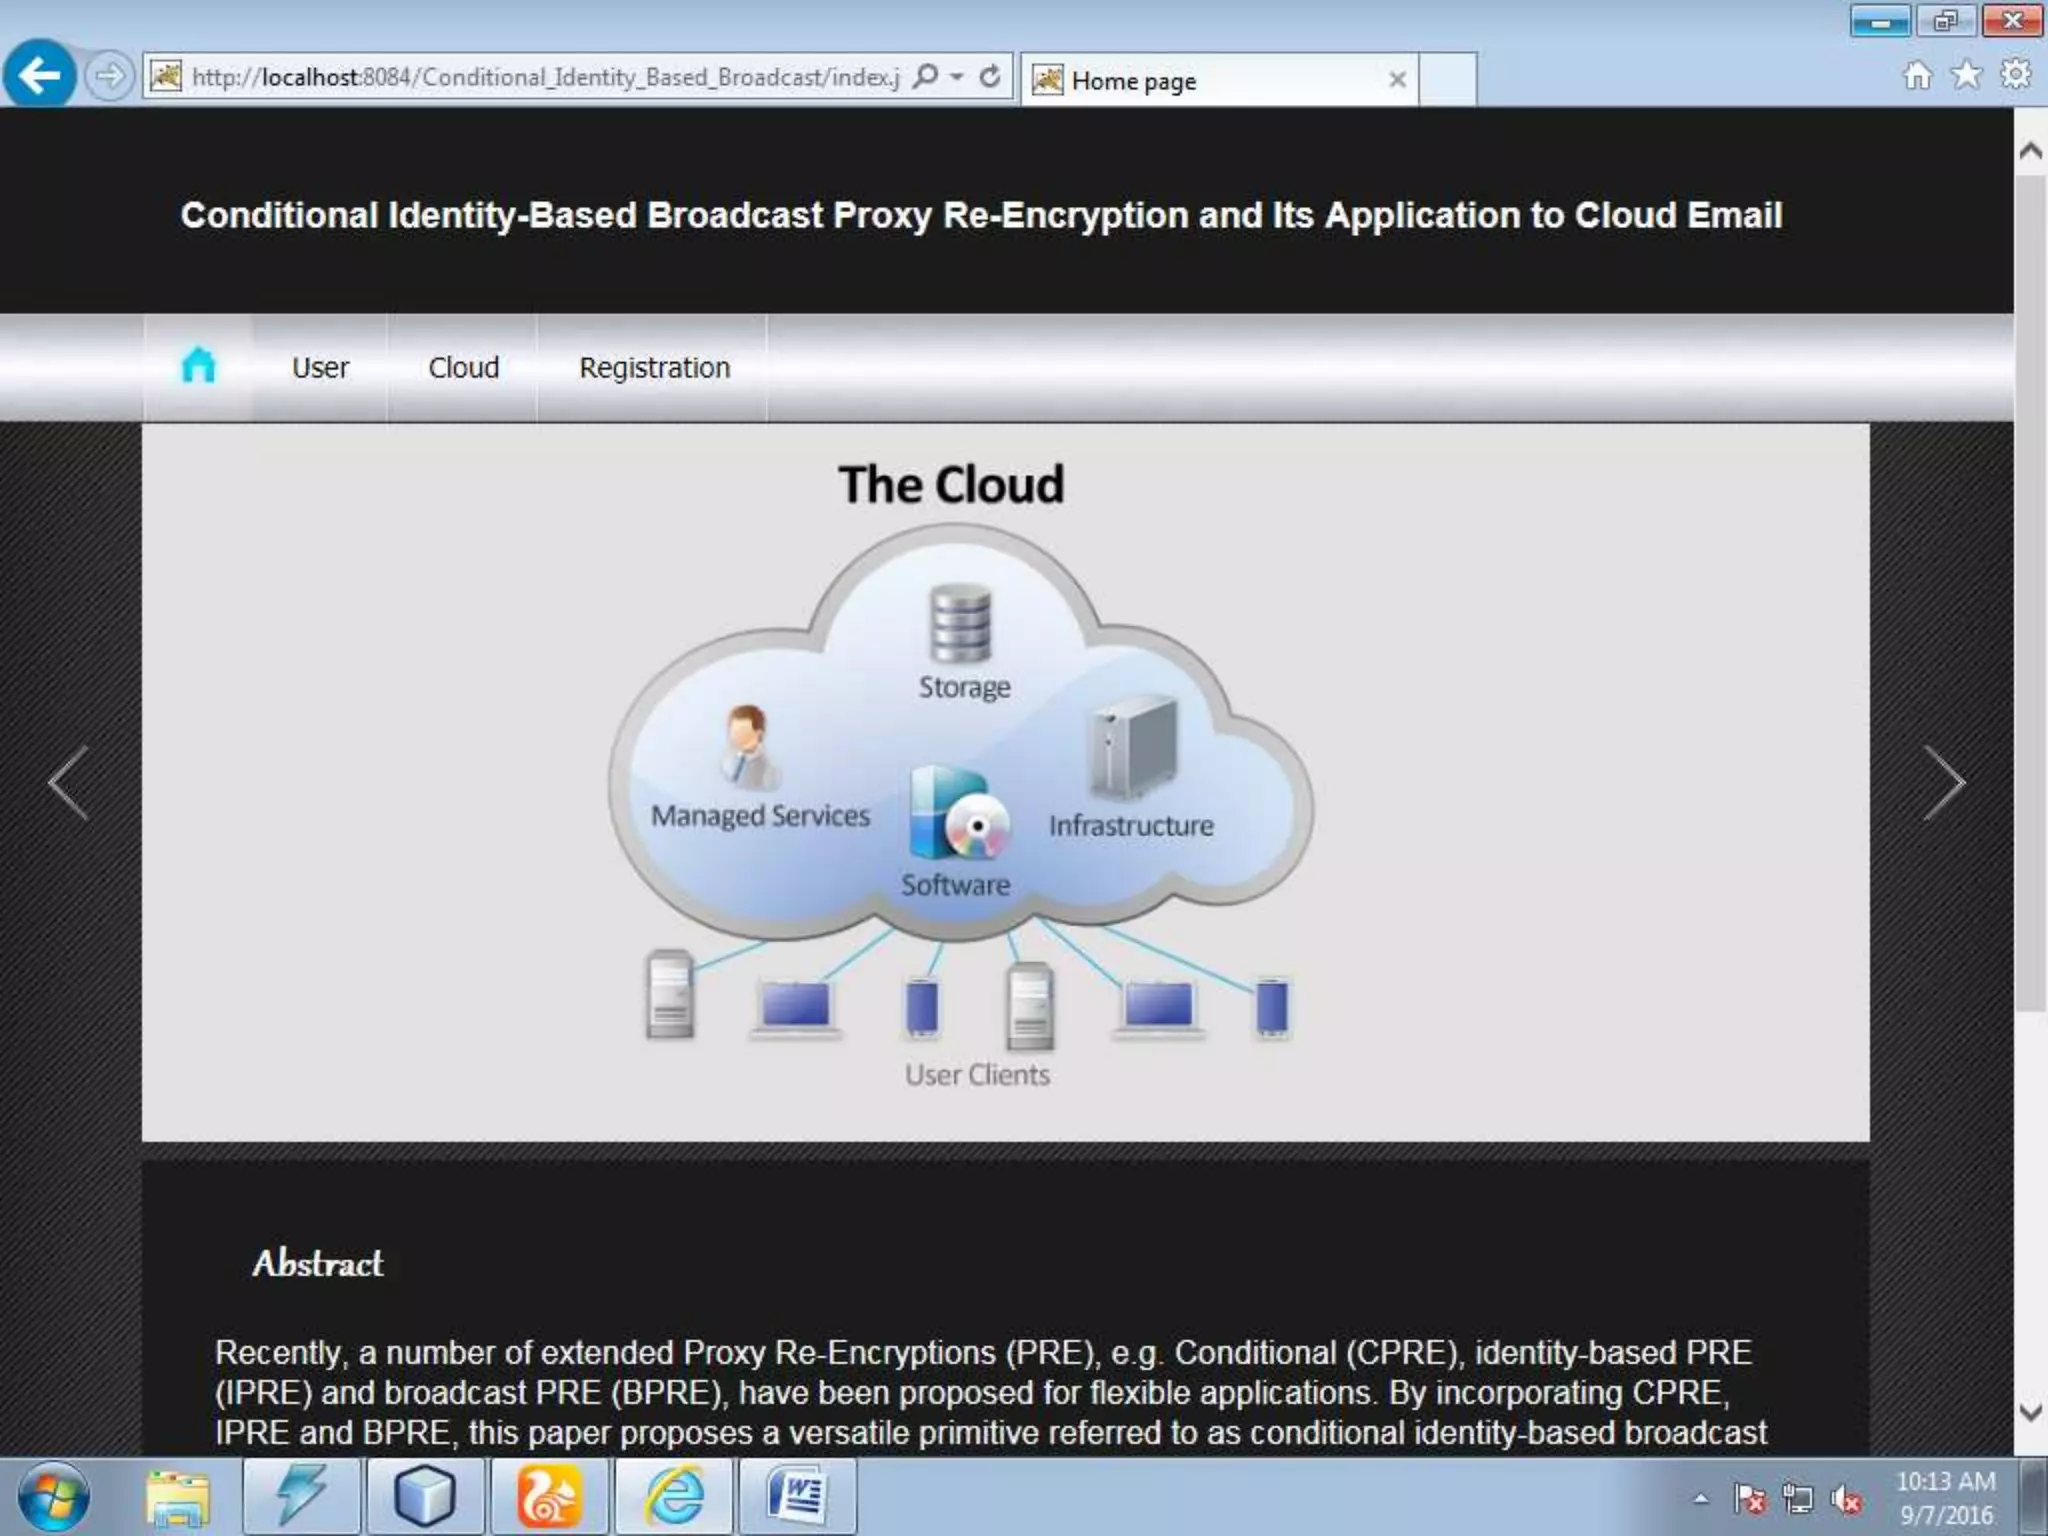Open Microsoft Word from the taskbar
The width and height of the screenshot is (2048, 1536).
click(798, 1497)
